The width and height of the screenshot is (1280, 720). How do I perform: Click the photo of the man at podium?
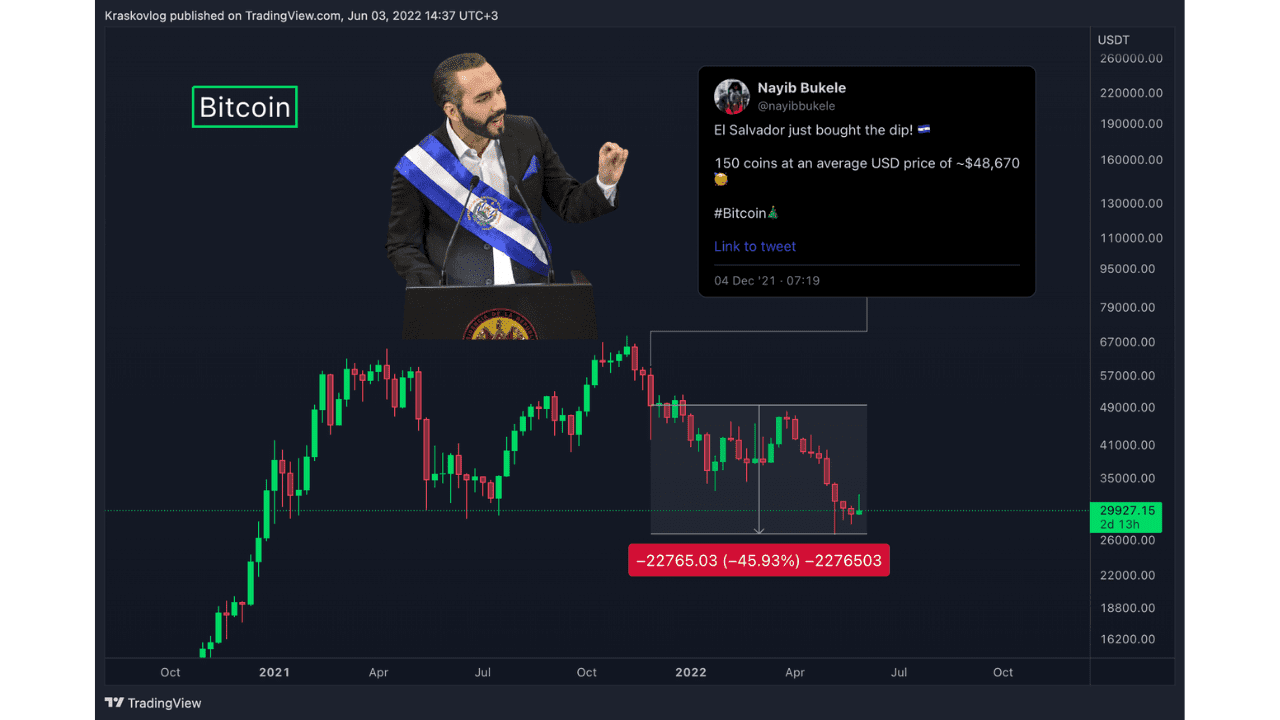(x=508, y=197)
